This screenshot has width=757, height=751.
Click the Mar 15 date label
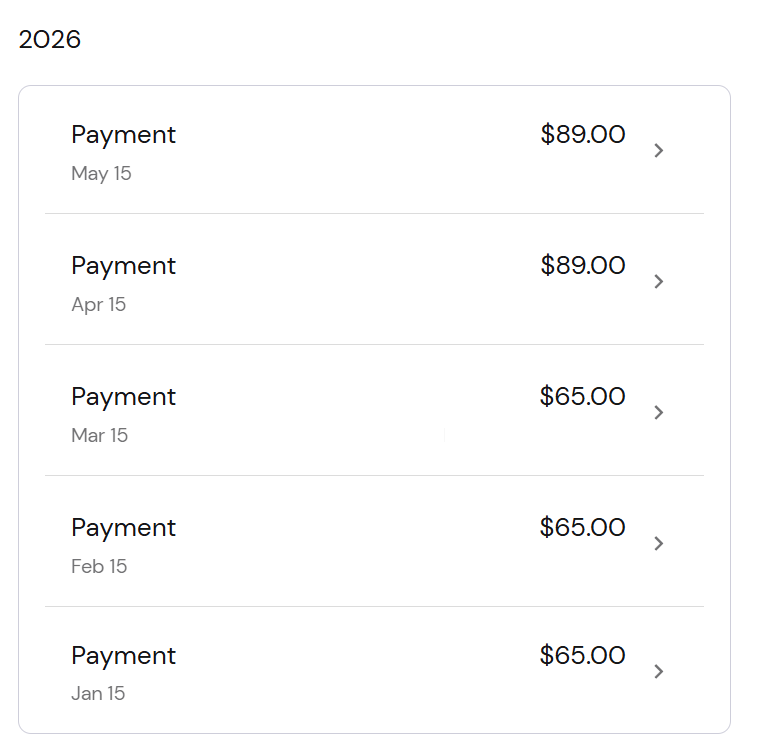pyautogui.click(x=99, y=435)
